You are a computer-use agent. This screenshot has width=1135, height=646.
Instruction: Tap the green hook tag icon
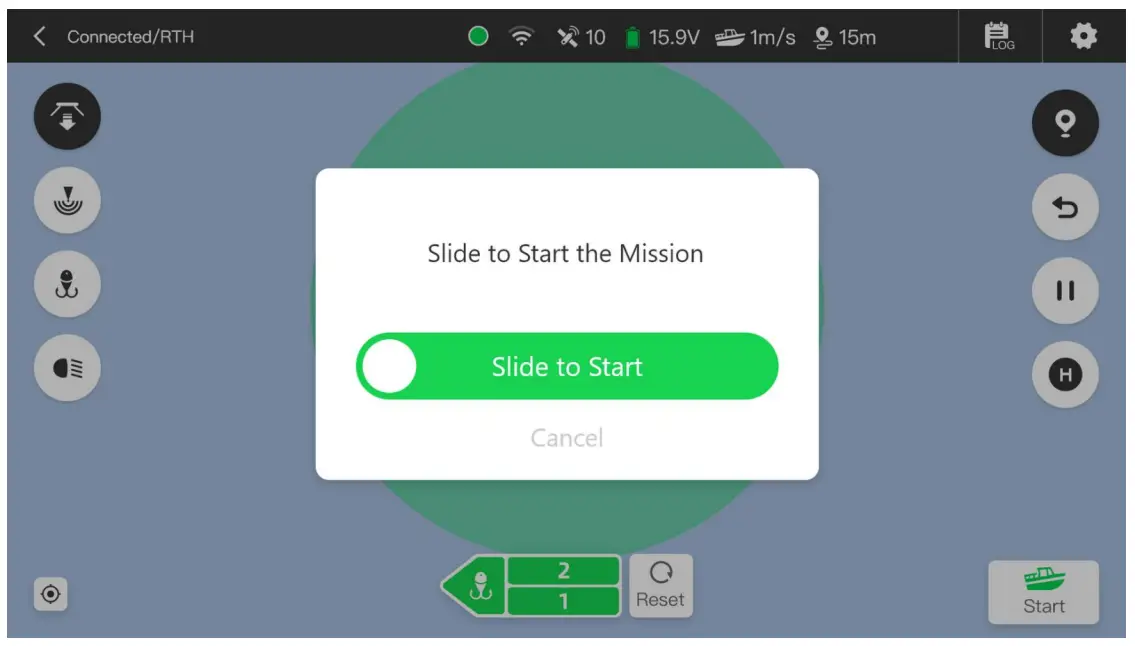coord(475,586)
